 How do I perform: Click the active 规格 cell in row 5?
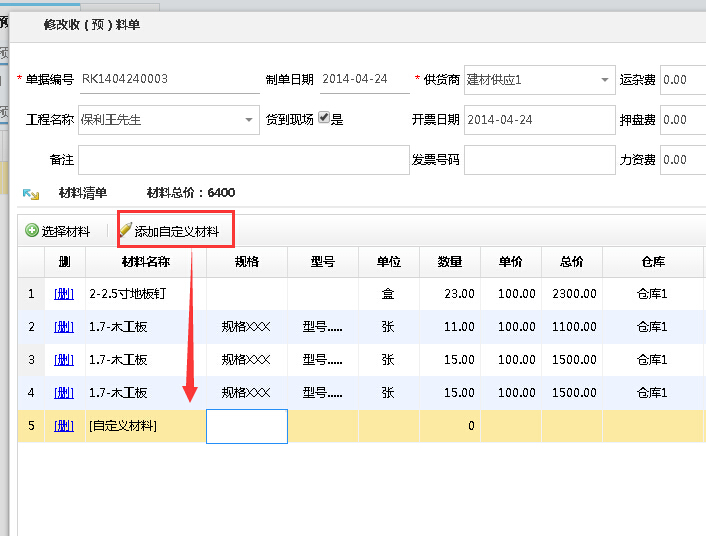tap(247, 426)
